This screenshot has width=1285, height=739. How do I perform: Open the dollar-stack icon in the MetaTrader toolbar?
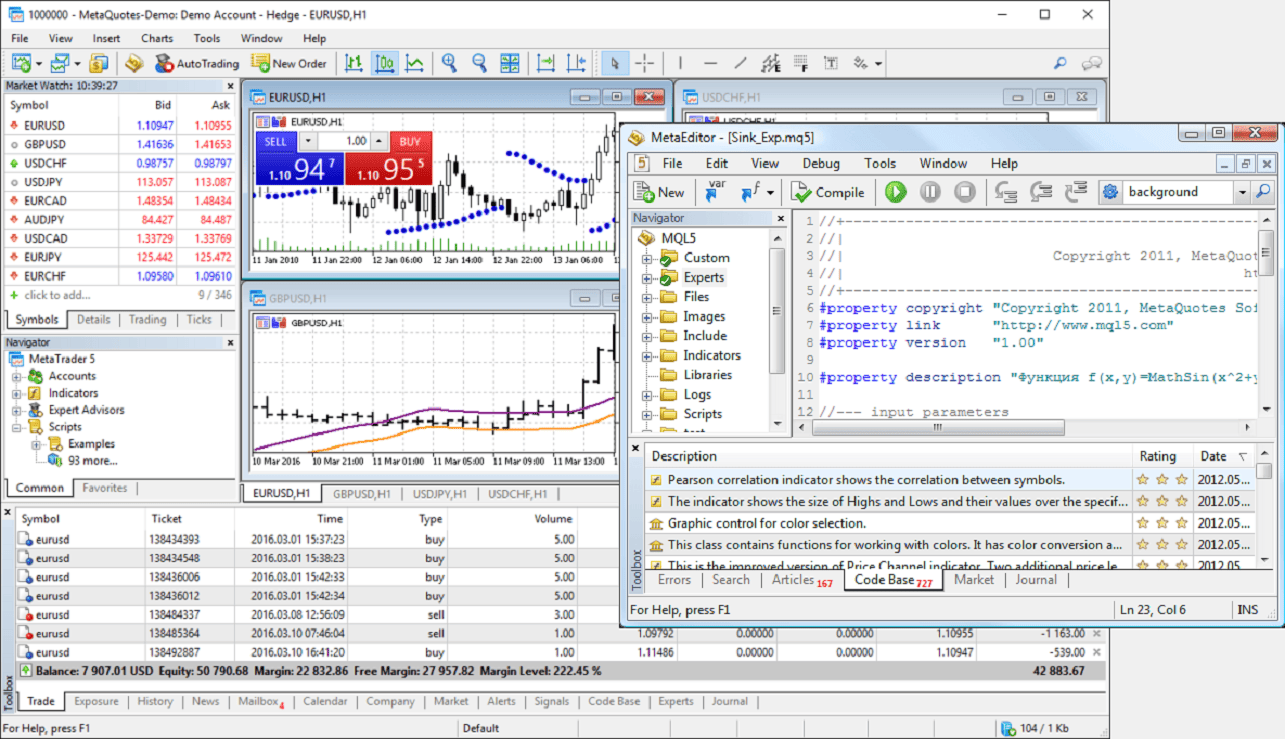click(x=98, y=63)
